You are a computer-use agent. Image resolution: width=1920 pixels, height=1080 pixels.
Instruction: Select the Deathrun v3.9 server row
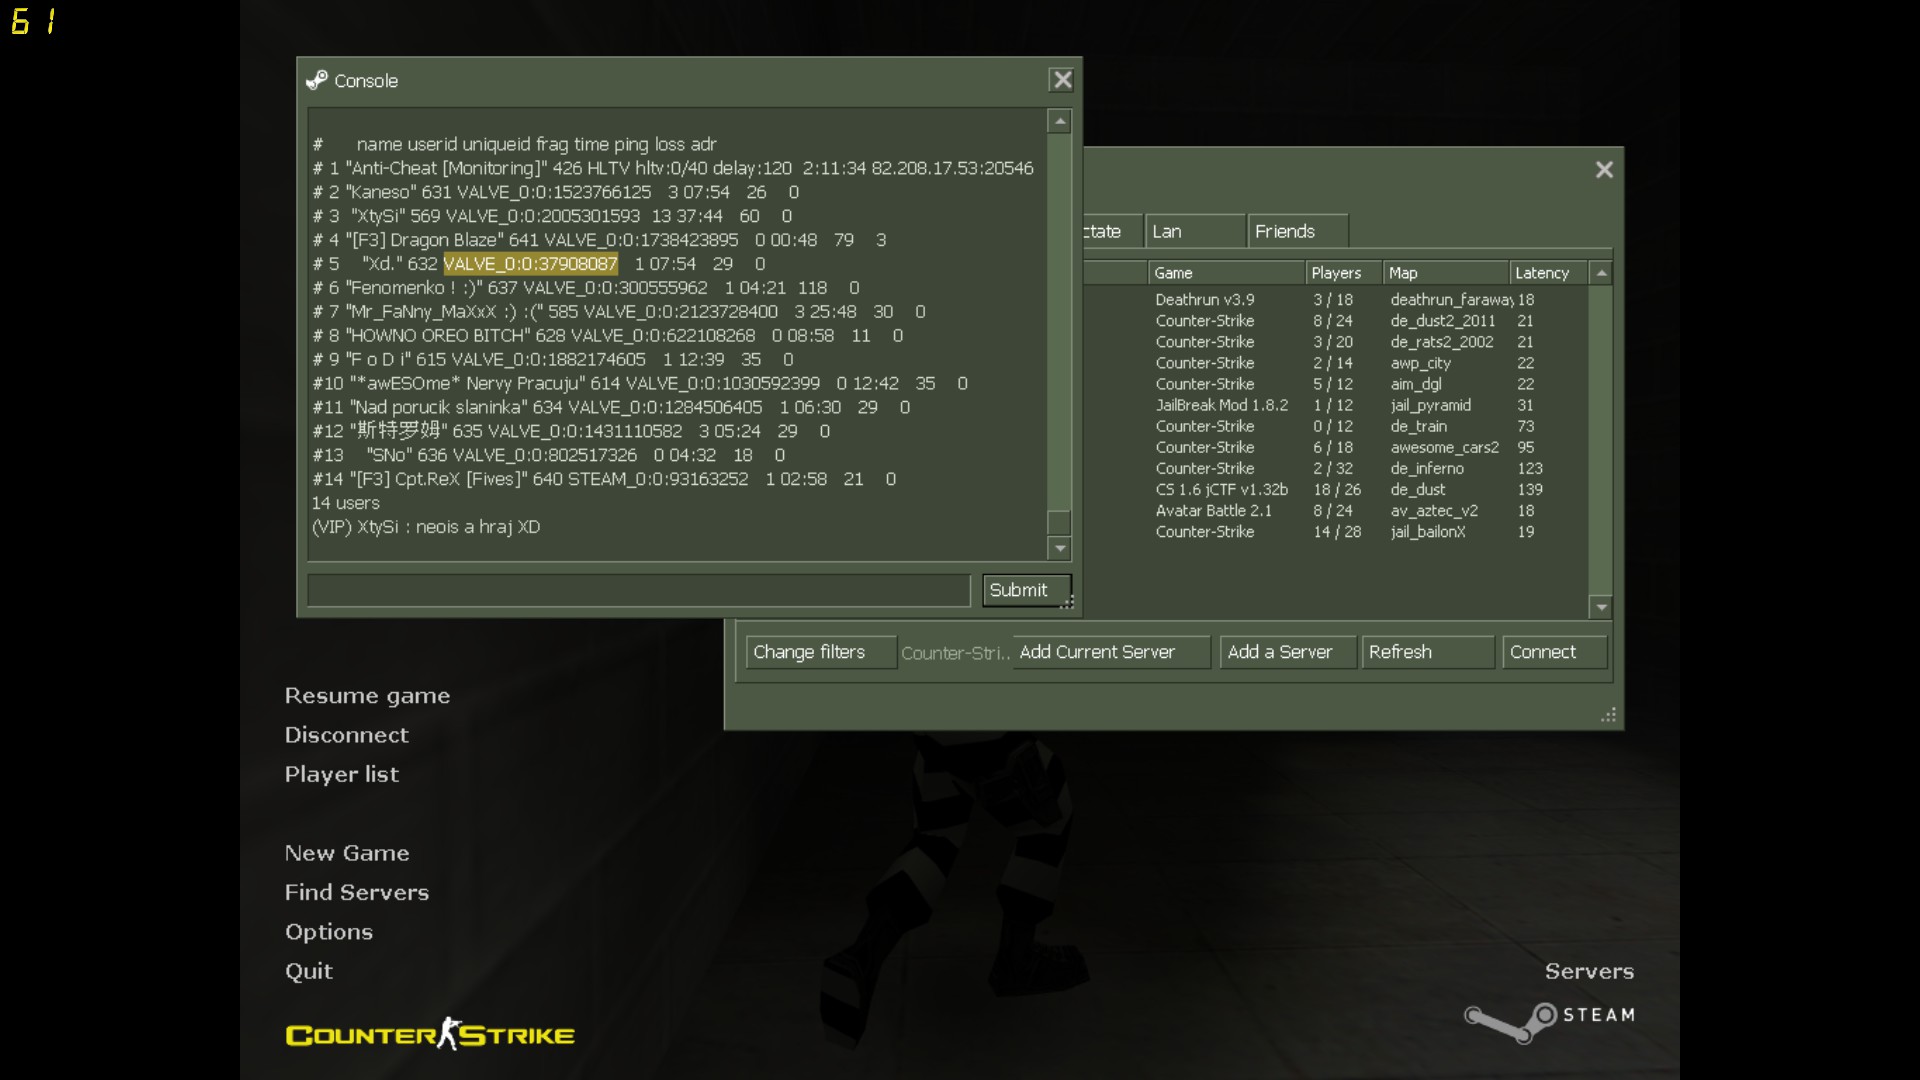tap(1336, 300)
